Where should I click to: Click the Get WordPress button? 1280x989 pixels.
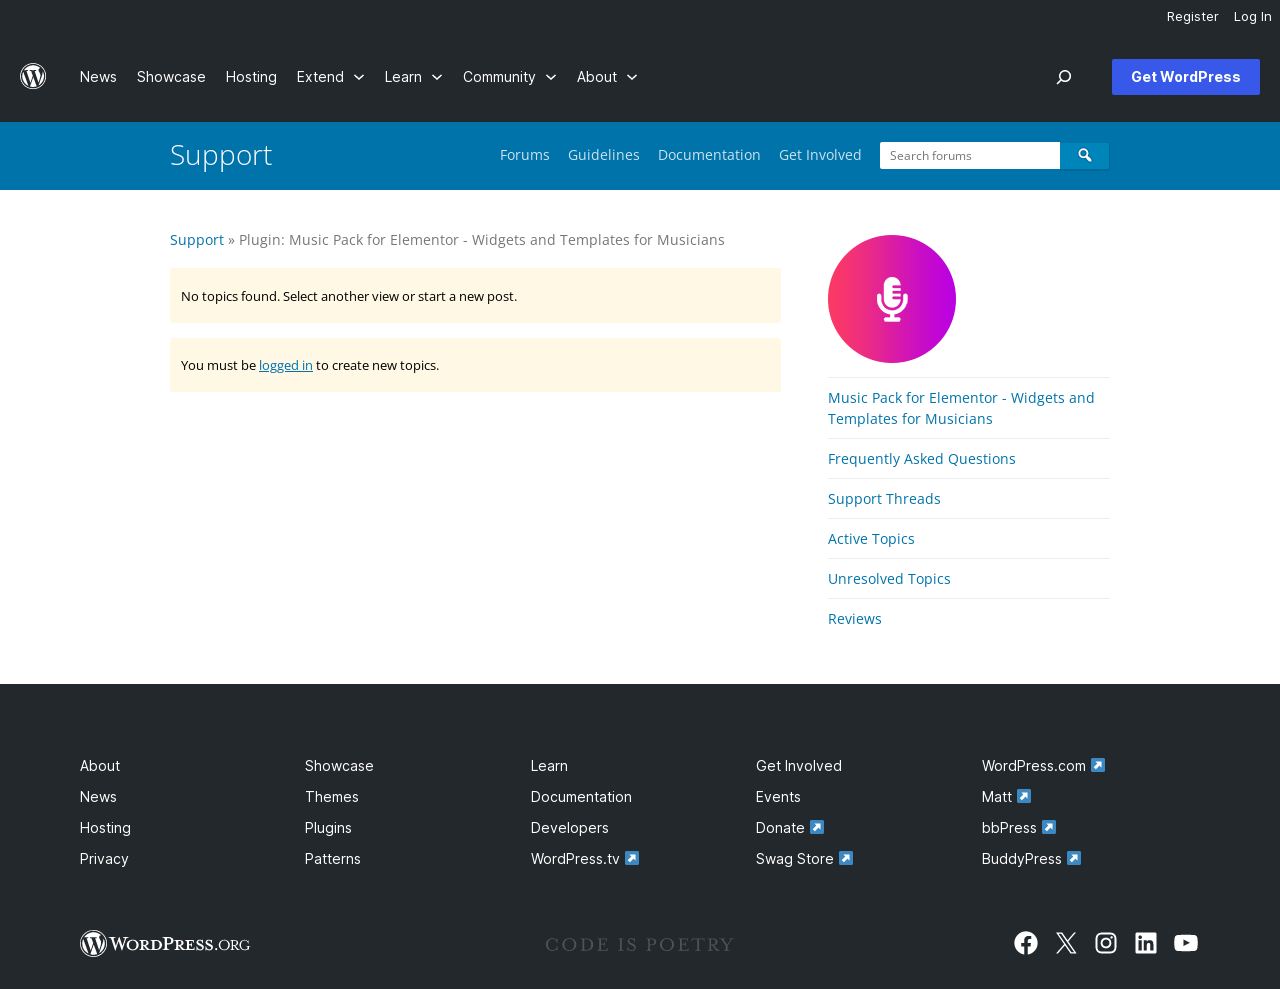coord(1186,77)
